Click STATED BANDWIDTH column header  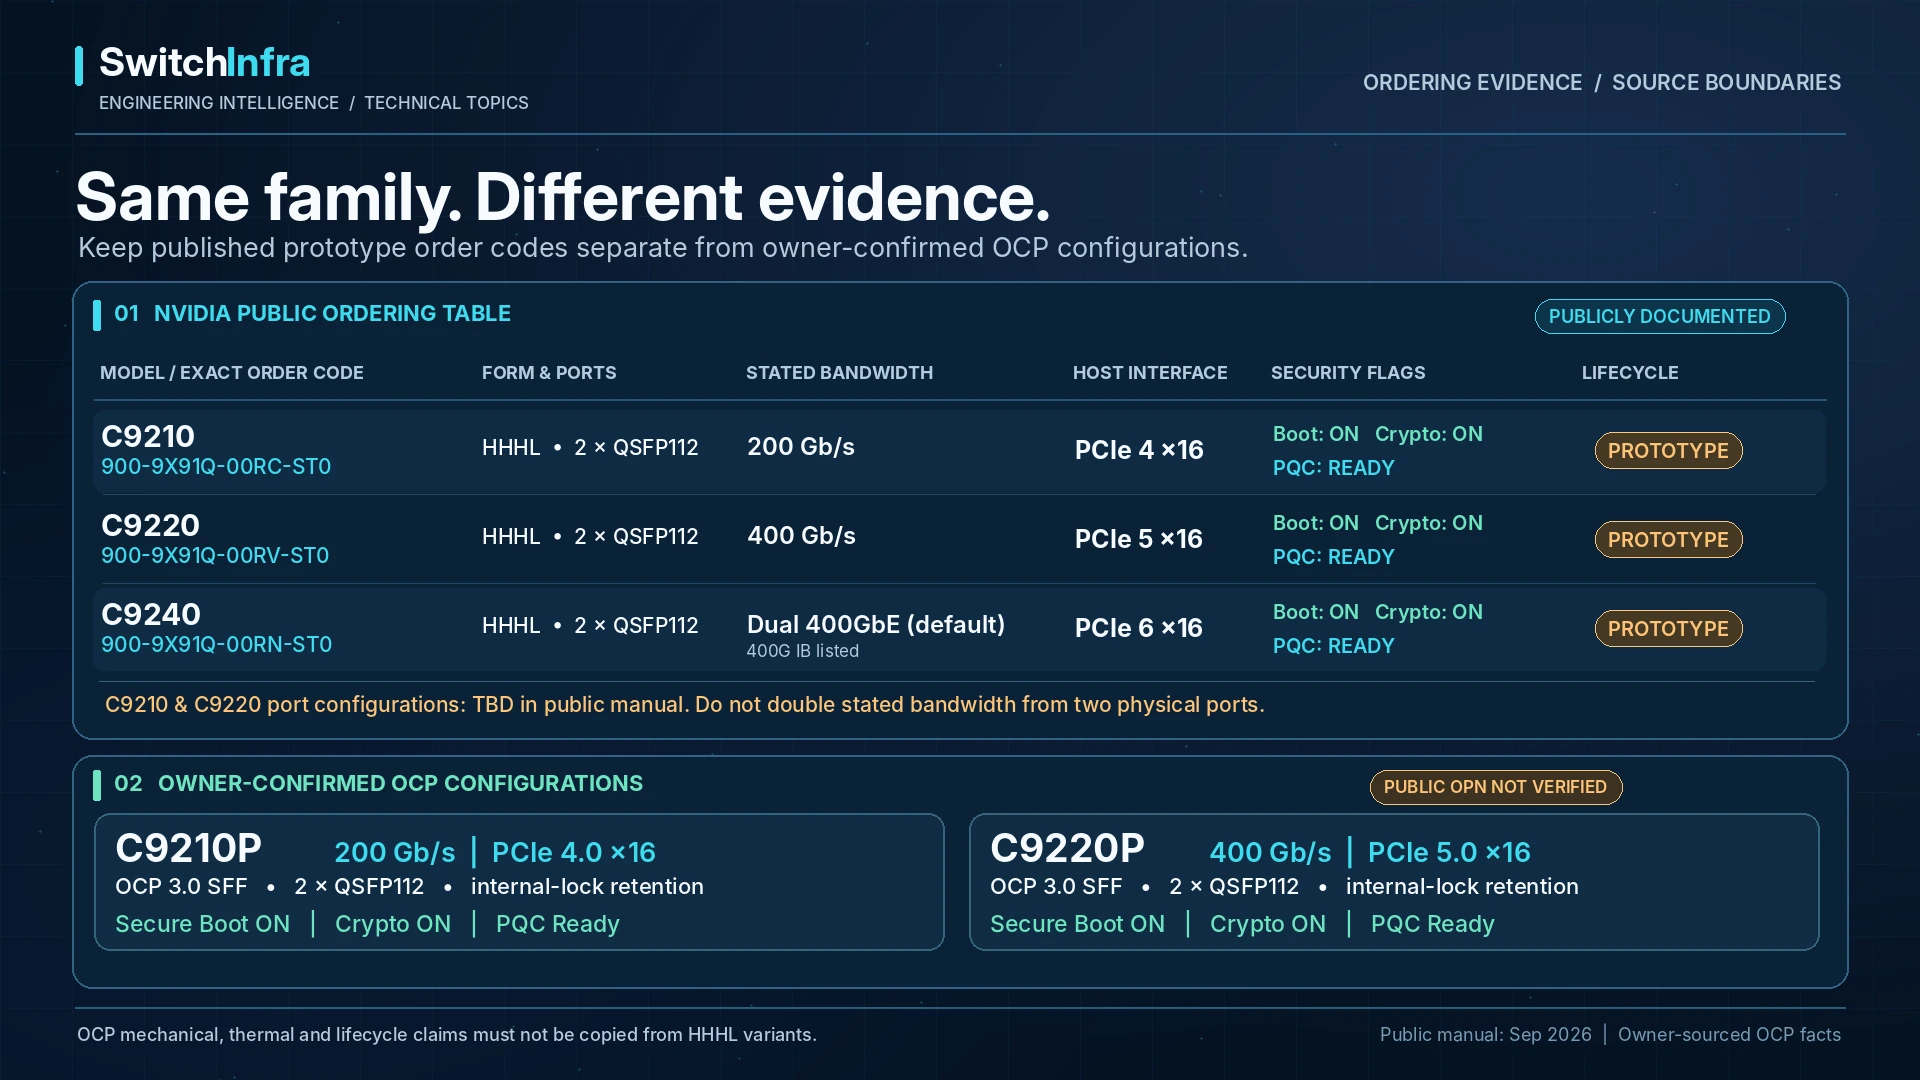pyautogui.click(x=839, y=372)
